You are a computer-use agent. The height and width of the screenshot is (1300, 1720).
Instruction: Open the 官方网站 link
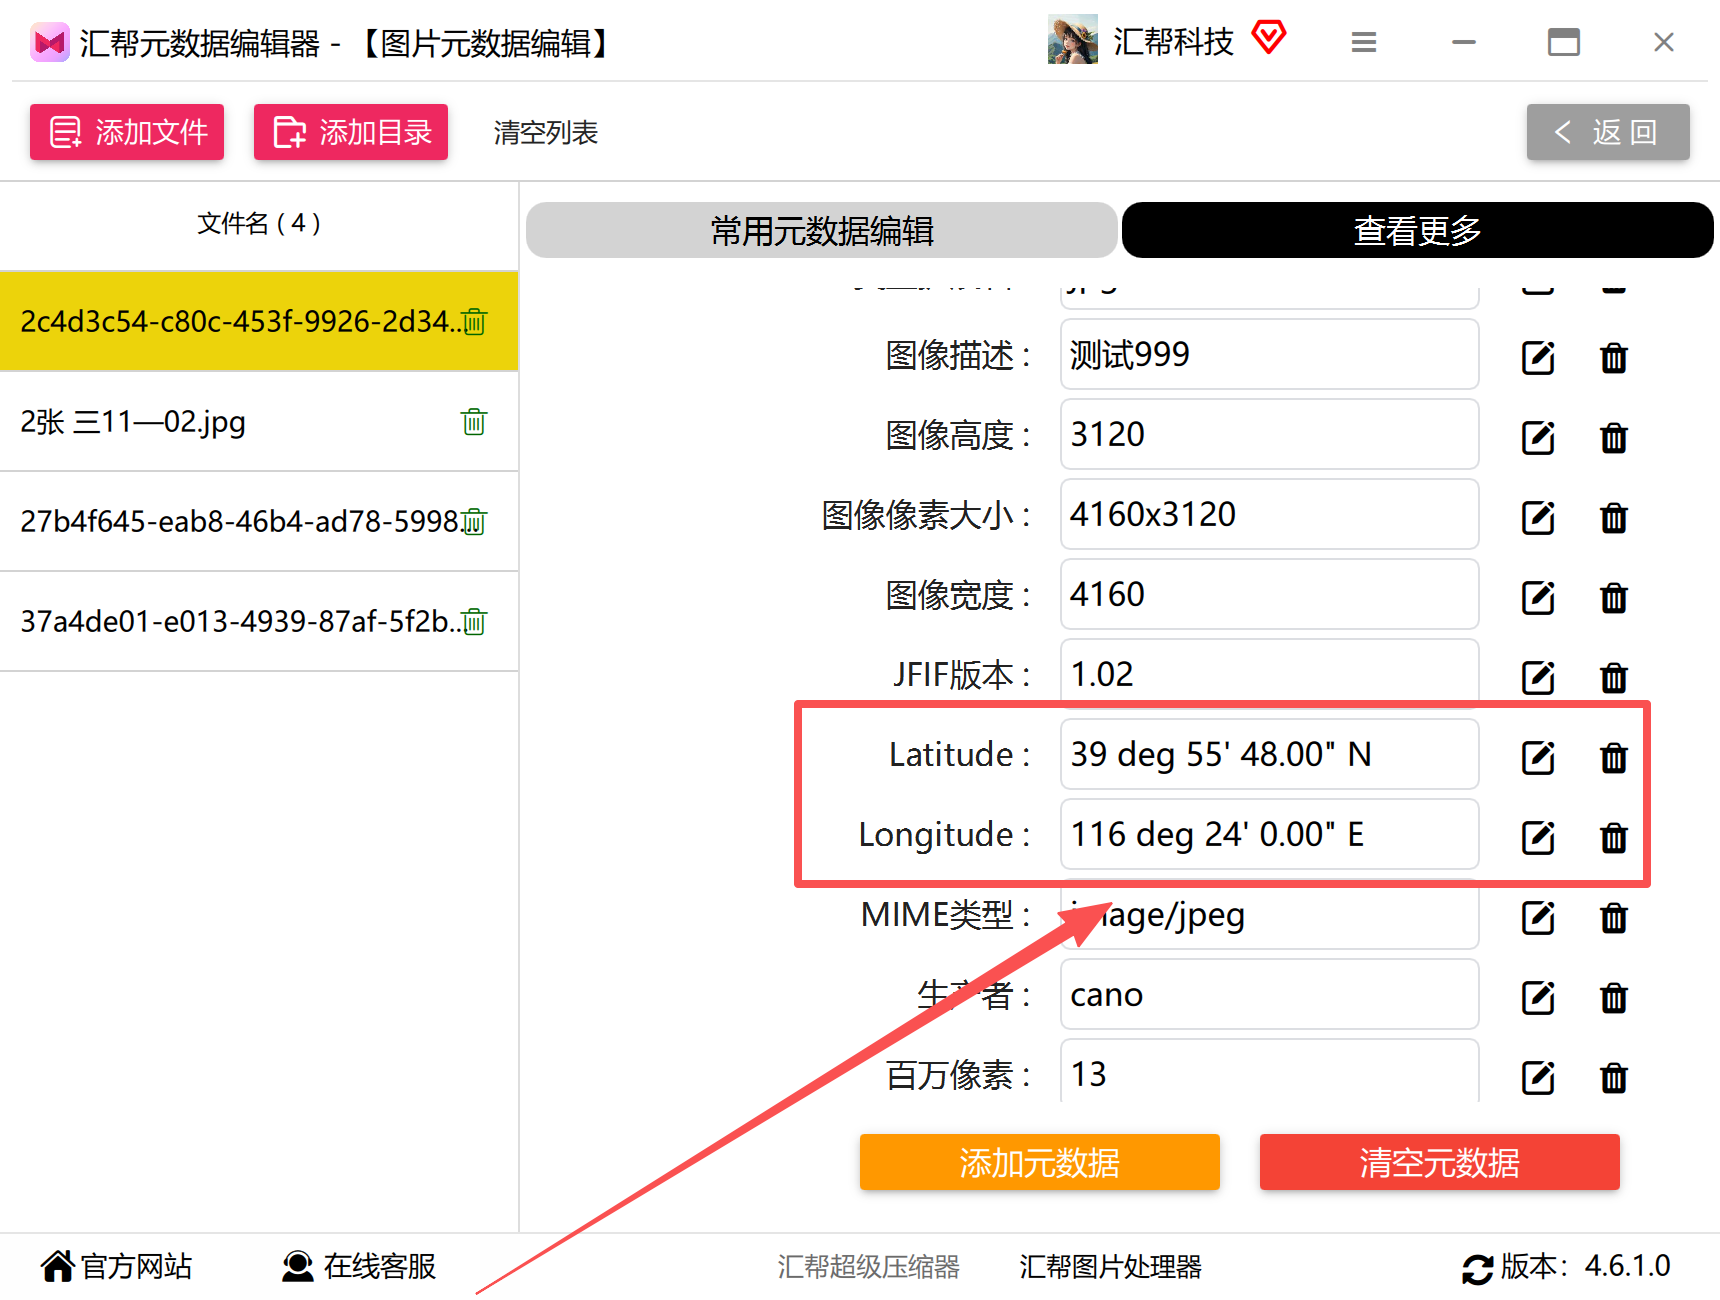(x=117, y=1266)
